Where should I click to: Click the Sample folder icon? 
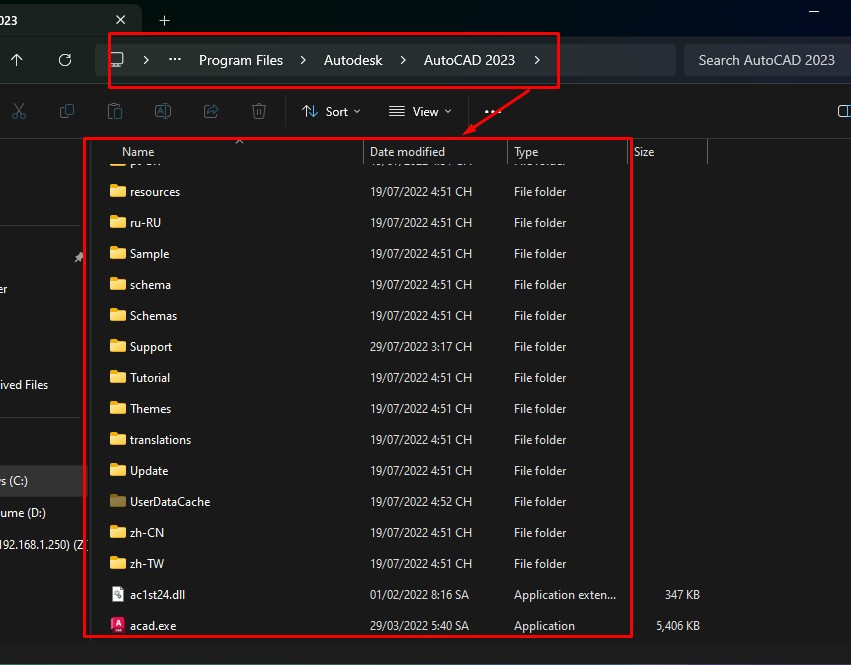118,253
